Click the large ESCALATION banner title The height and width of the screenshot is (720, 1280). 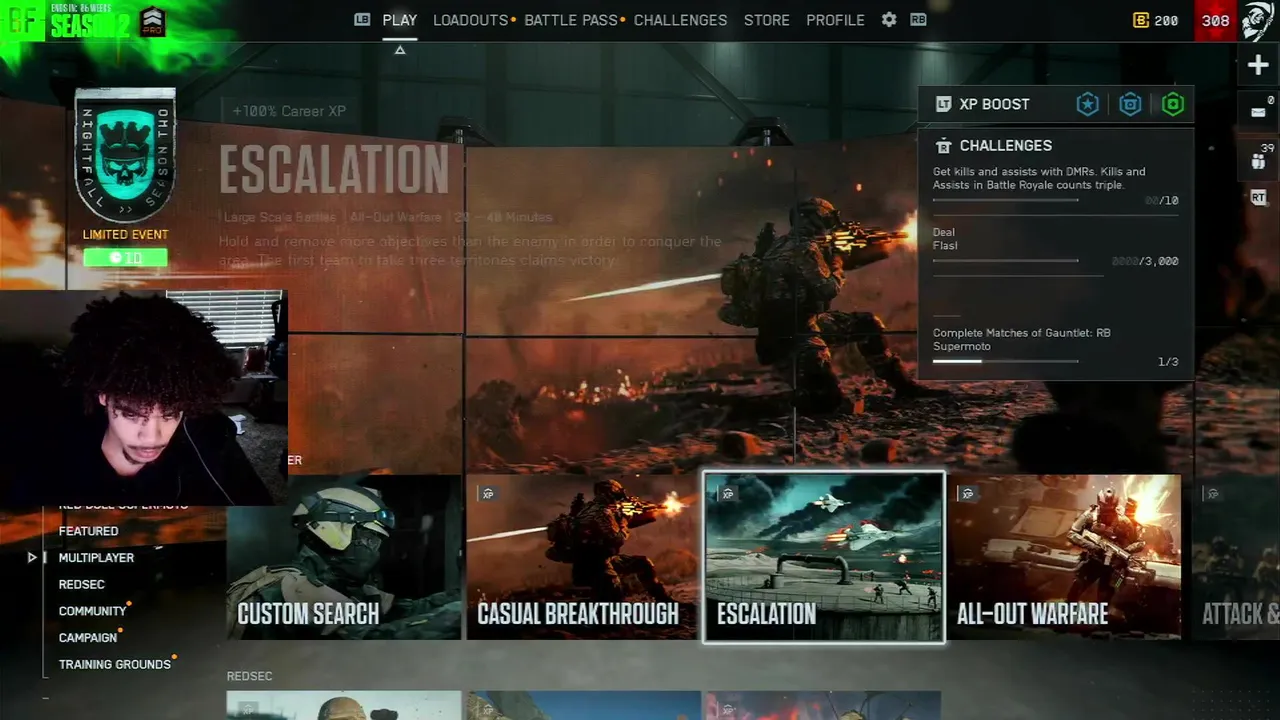point(334,170)
